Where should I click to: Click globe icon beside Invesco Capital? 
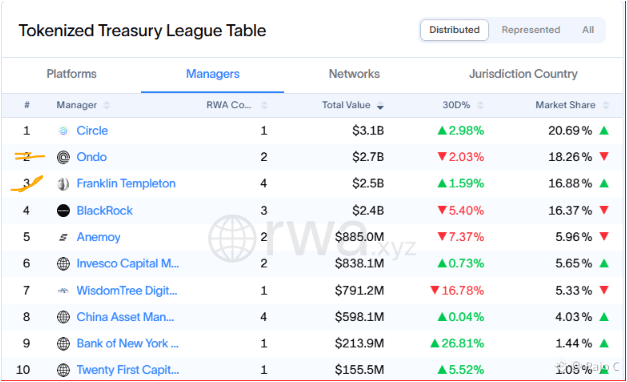[x=63, y=264]
